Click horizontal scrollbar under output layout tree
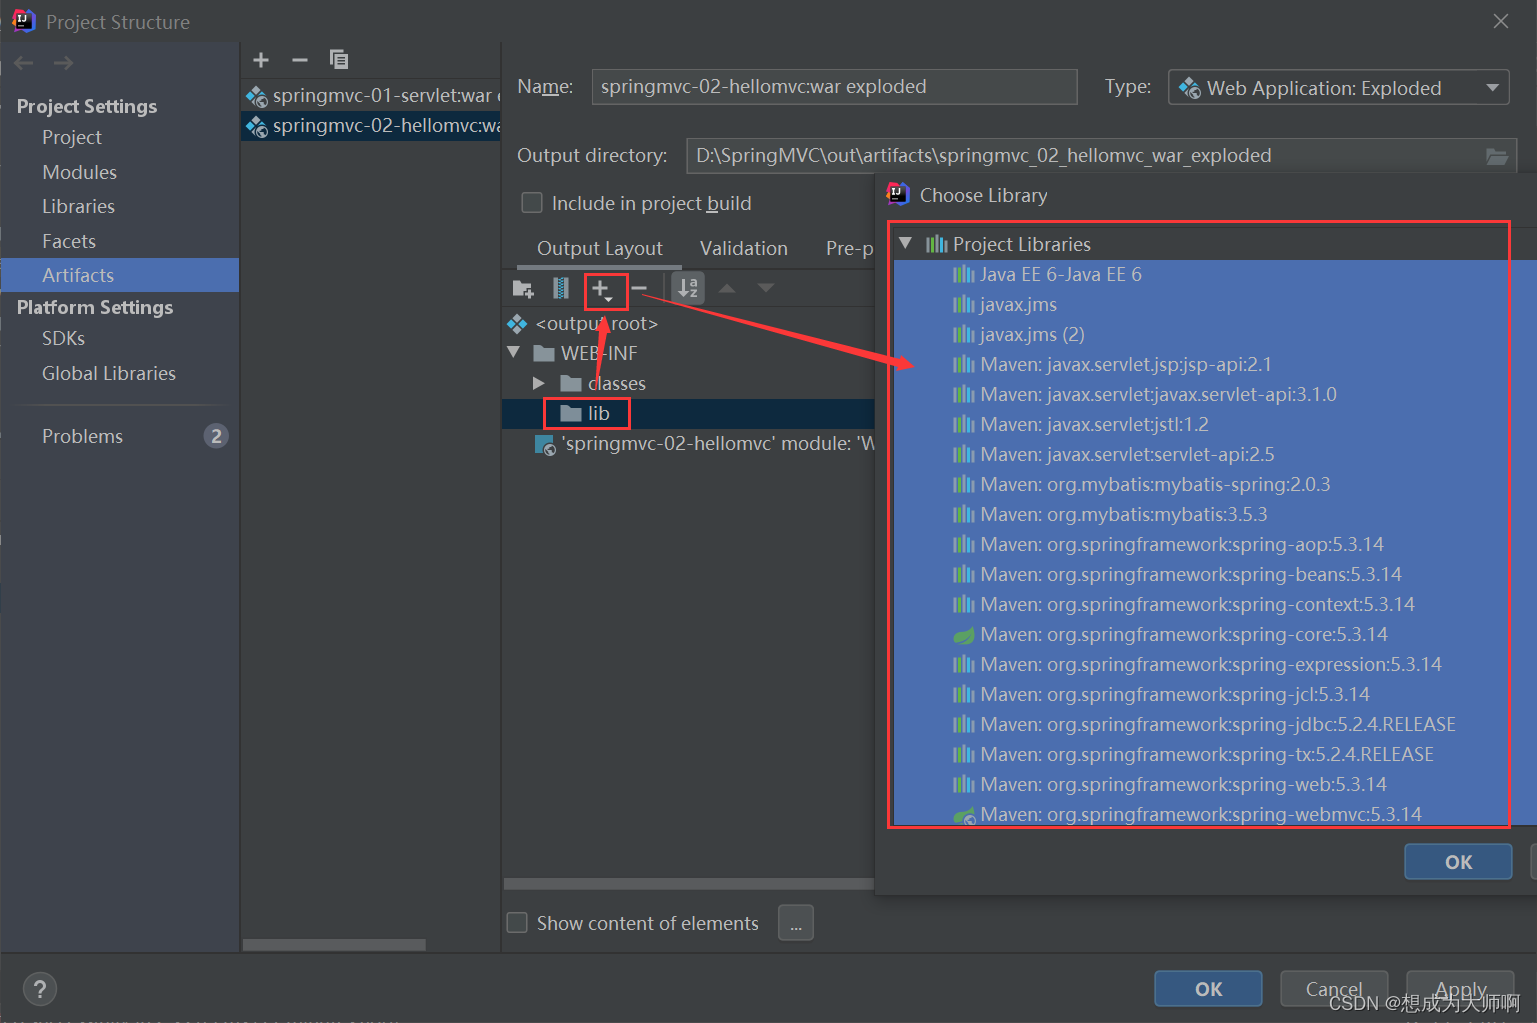Screen dimensions: 1537x1023 [x=689, y=884]
